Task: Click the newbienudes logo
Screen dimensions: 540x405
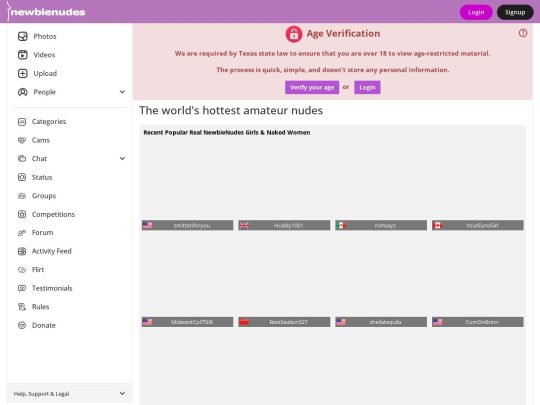Action: pos(46,12)
